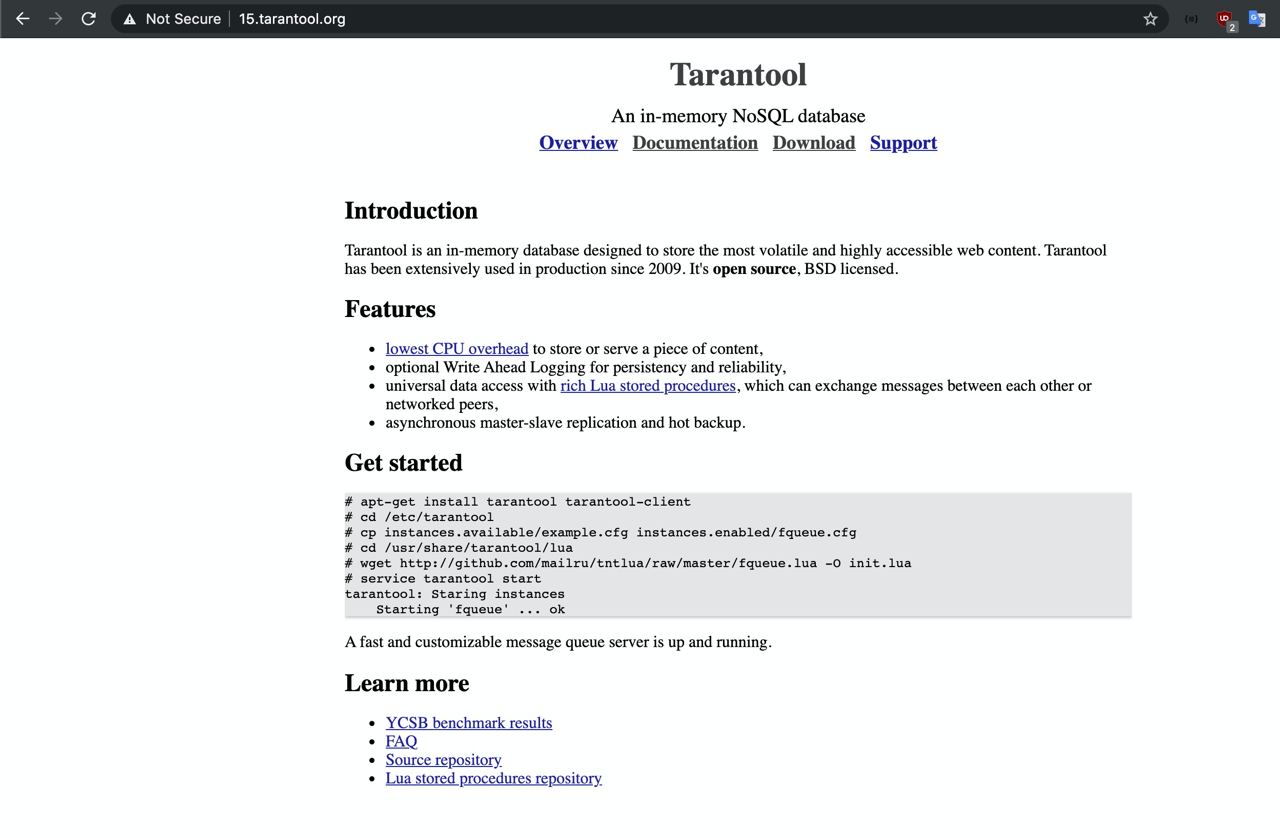Click 'An in-memory NoSQL database' subtitle
The image size is (1280, 838).
click(x=738, y=116)
